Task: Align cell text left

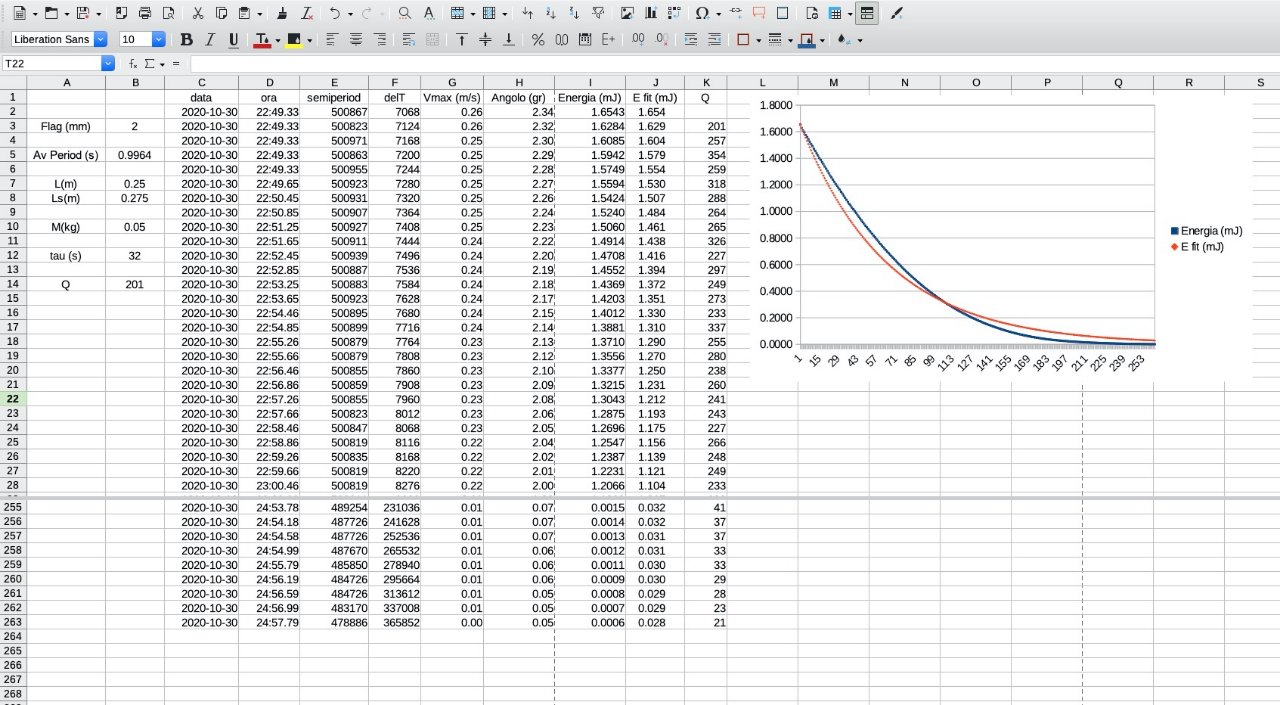Action: point(332,40)
